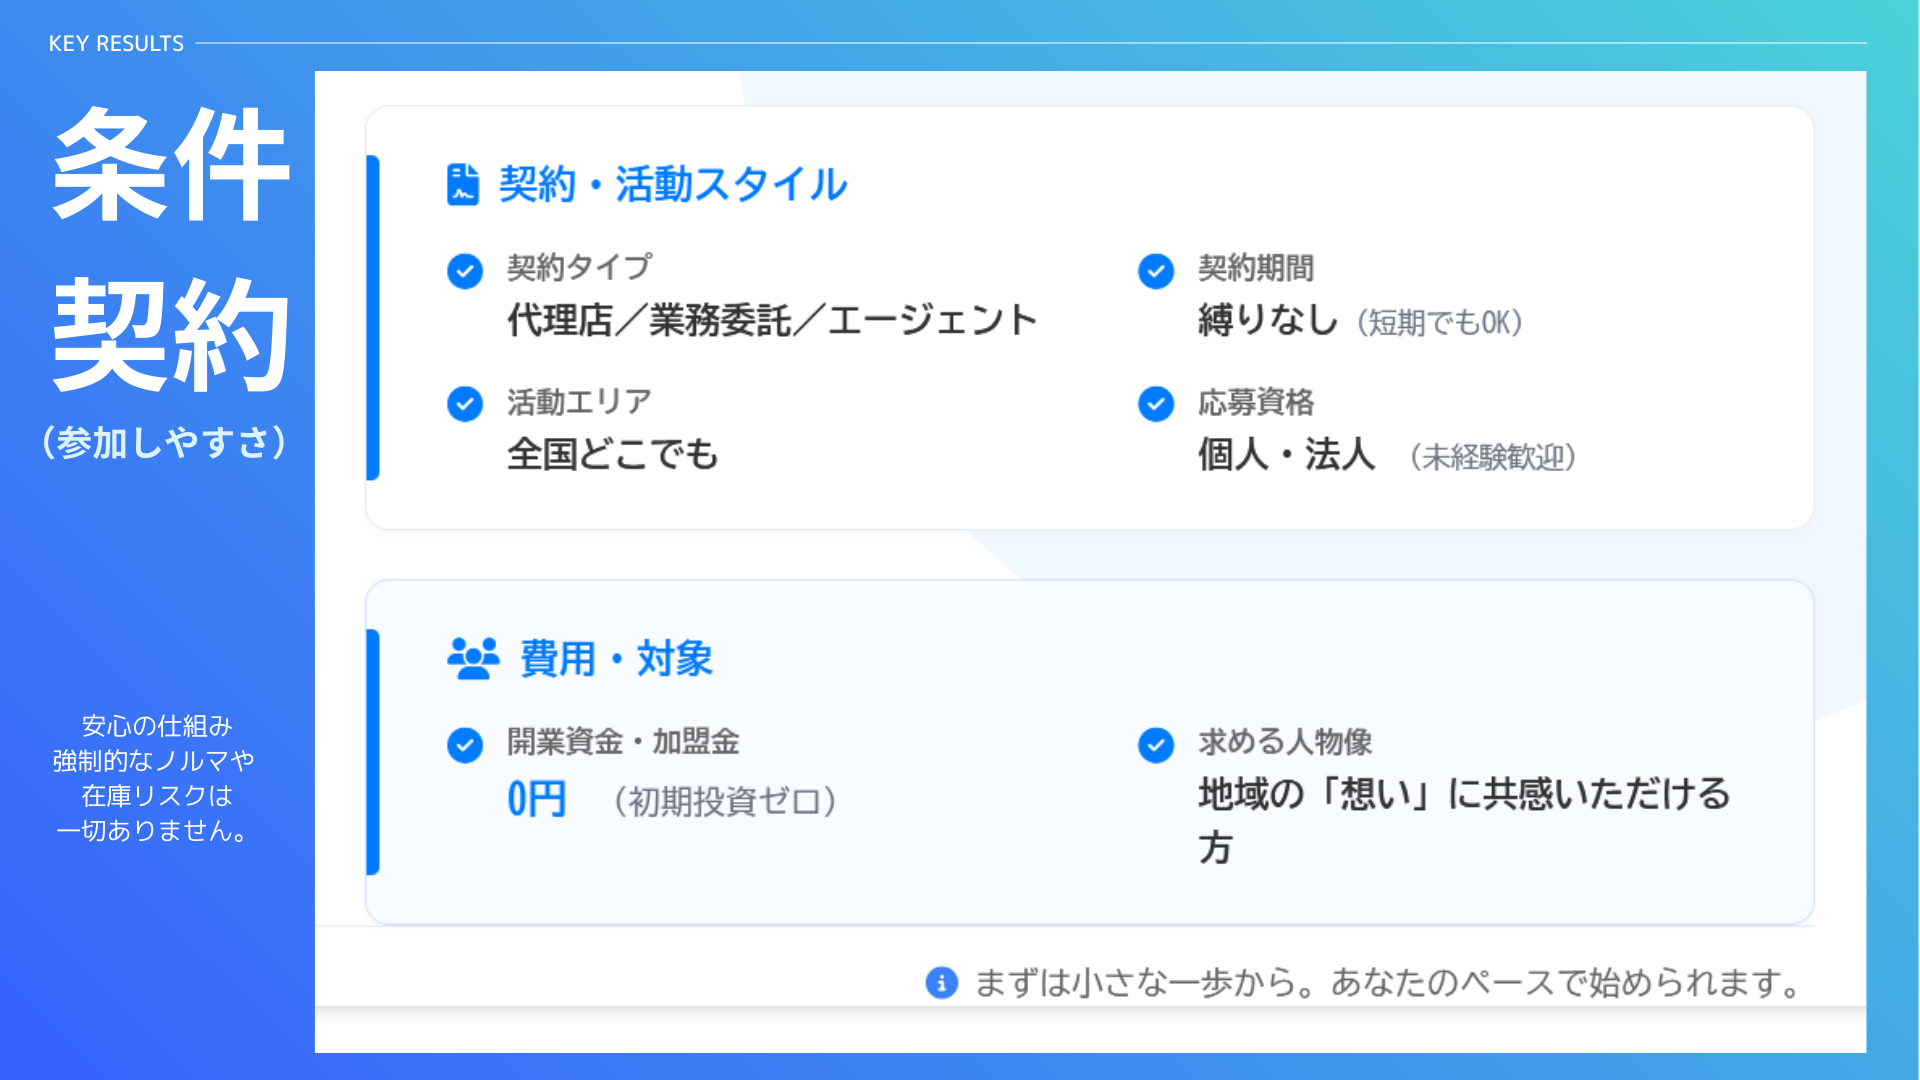Click the 縛りなし text

pos(1268,321)
